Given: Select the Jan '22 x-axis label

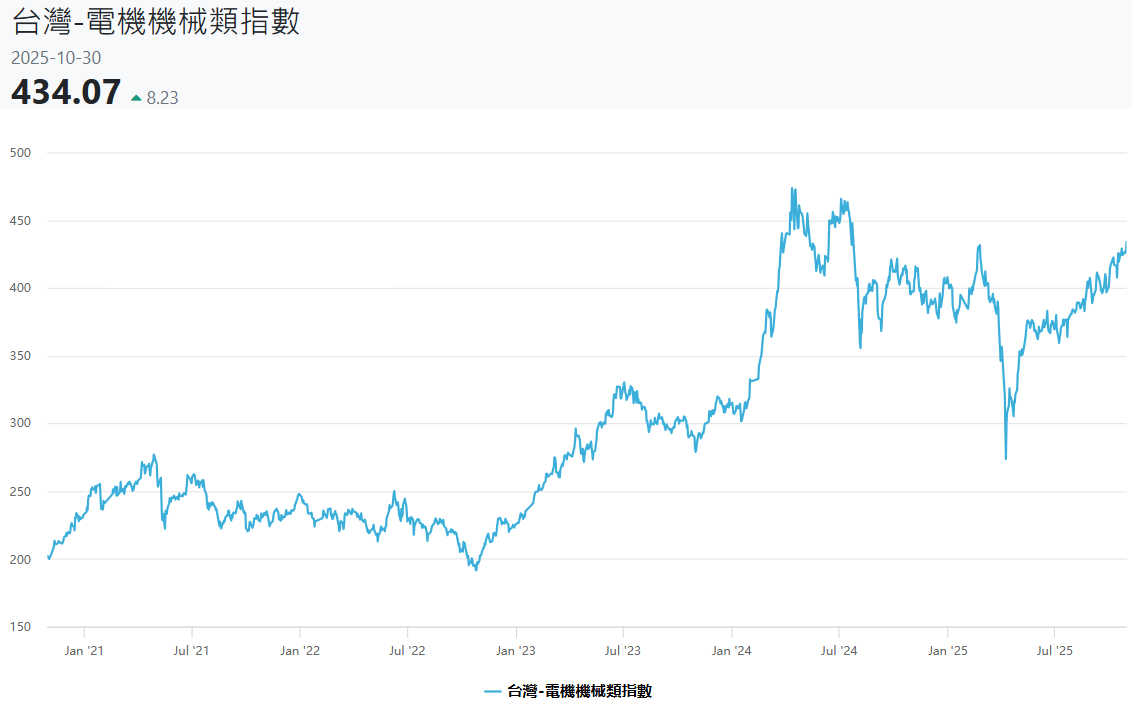Looking at the screenshot, I should click(300, 651).
